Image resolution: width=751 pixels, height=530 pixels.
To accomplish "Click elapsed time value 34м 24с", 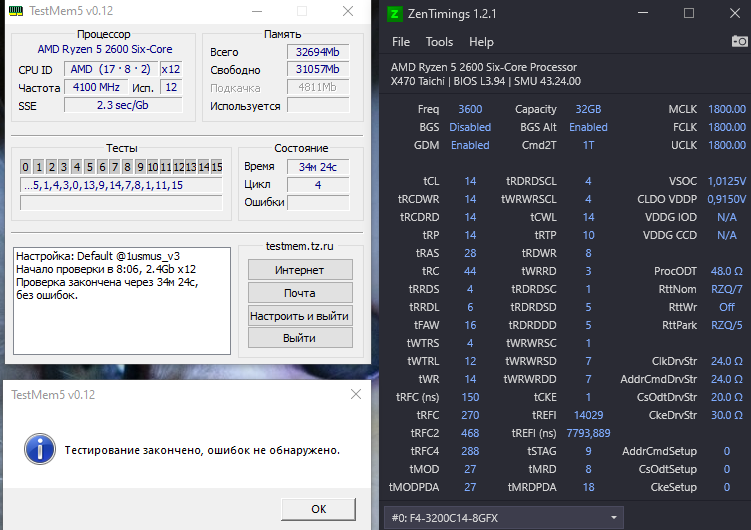I will tap(318, 167).
